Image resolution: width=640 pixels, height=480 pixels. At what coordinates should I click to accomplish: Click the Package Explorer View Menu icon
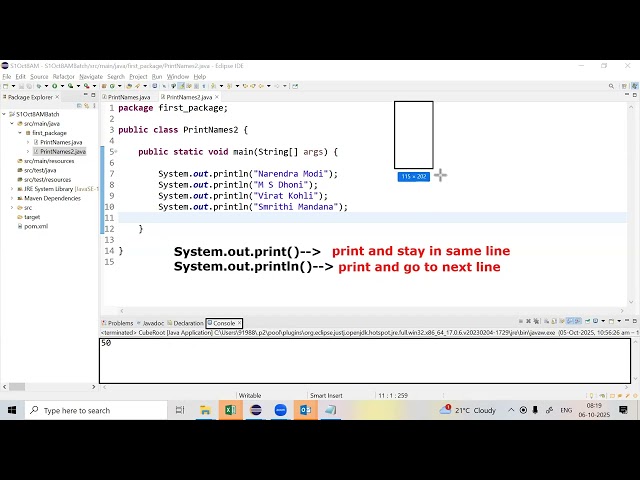[94, 105]
